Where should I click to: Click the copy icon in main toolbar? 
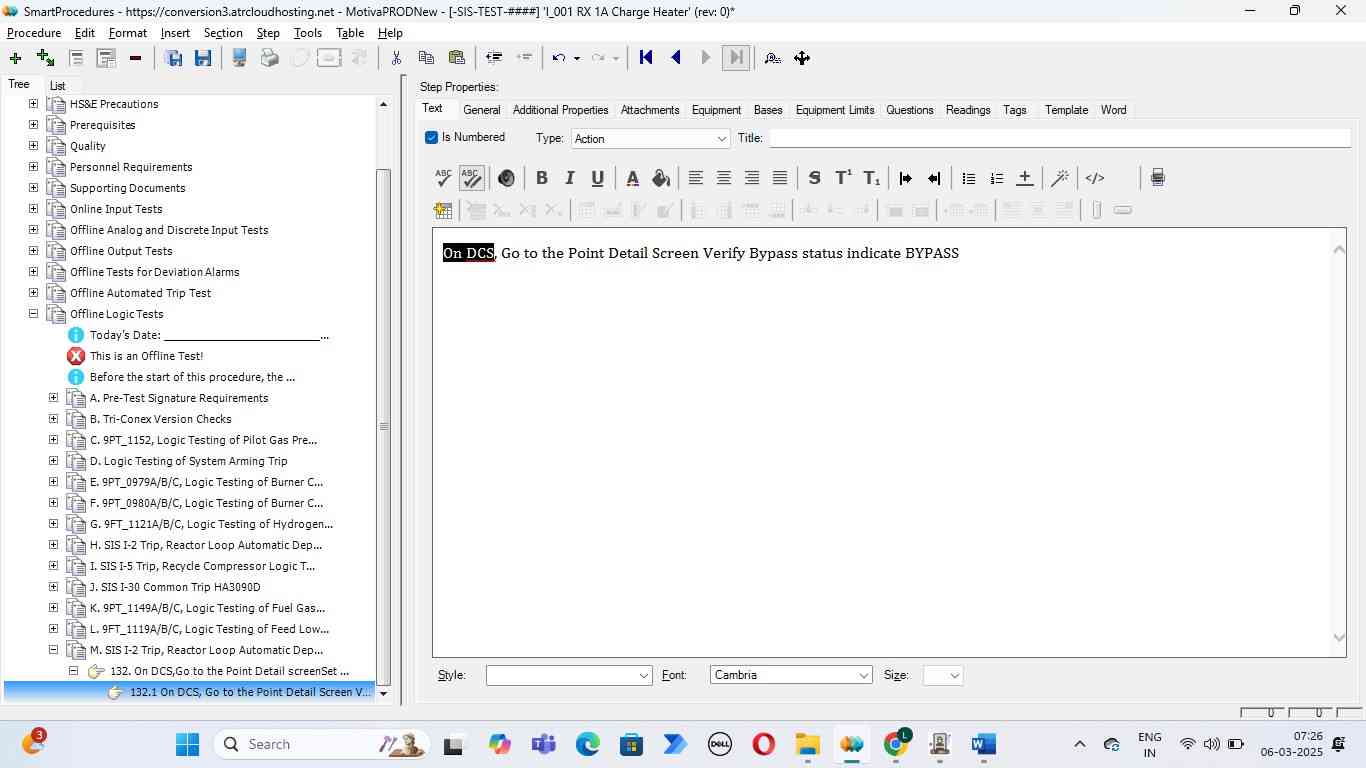tap(426, 58)
